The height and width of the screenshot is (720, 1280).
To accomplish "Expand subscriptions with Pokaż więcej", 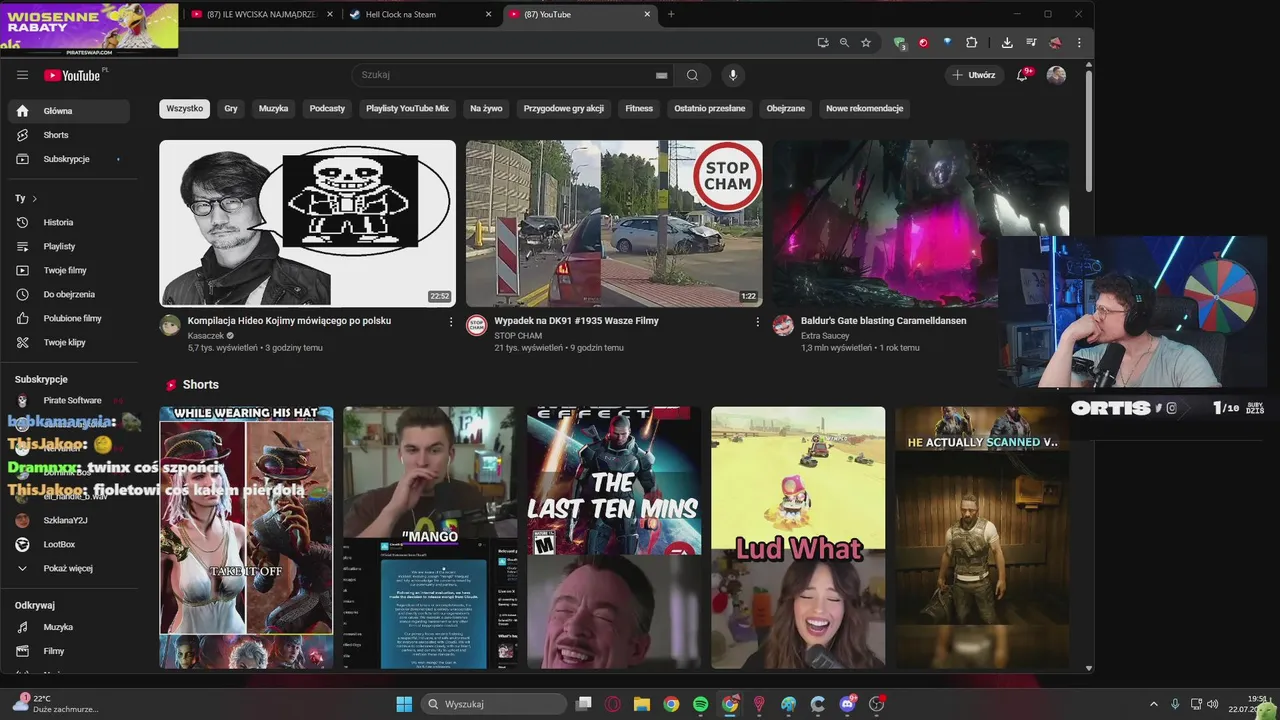I will [68, 568].
